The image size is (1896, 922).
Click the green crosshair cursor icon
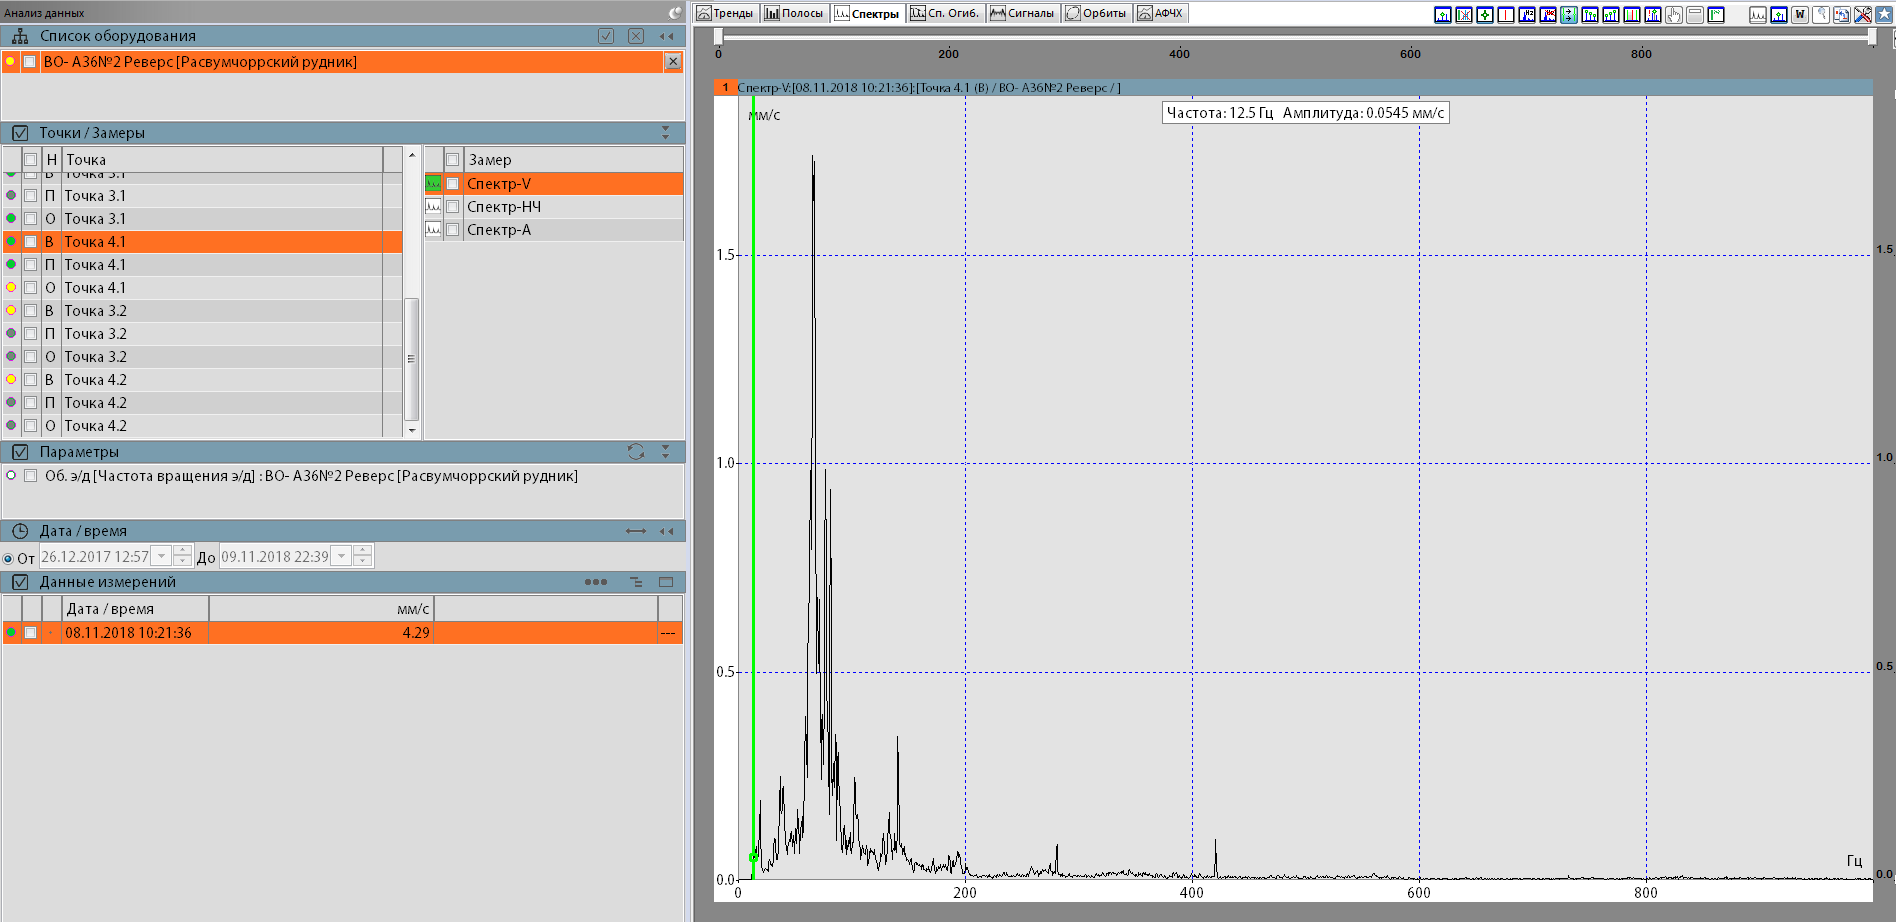point(1485,14)
